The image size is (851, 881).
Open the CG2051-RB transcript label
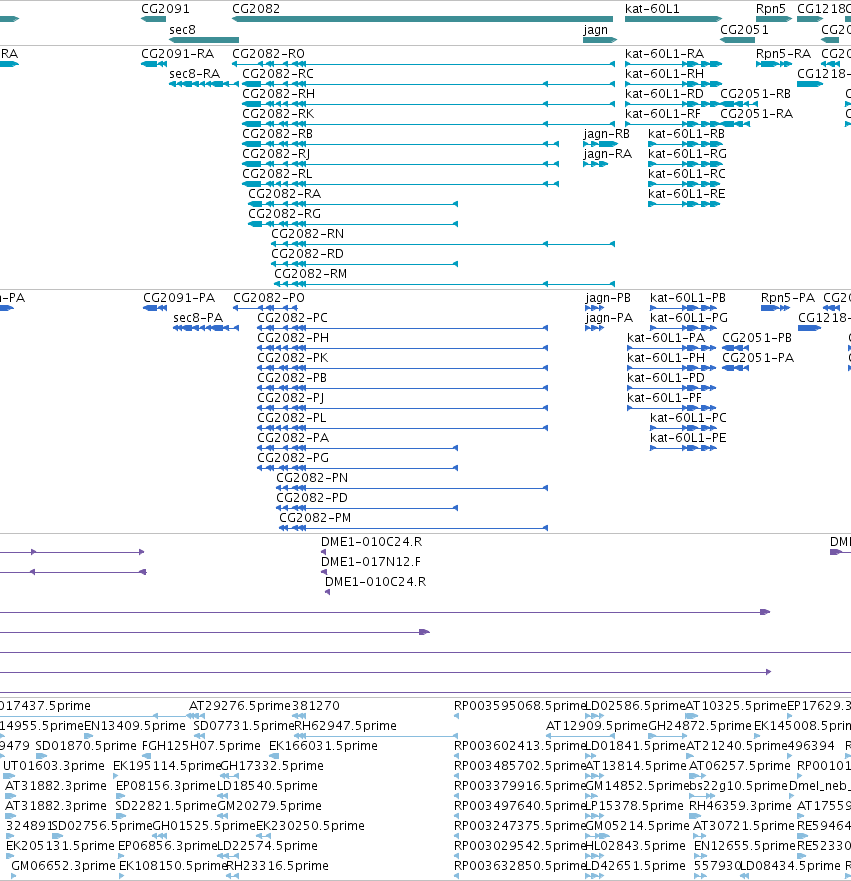point(756,93)
